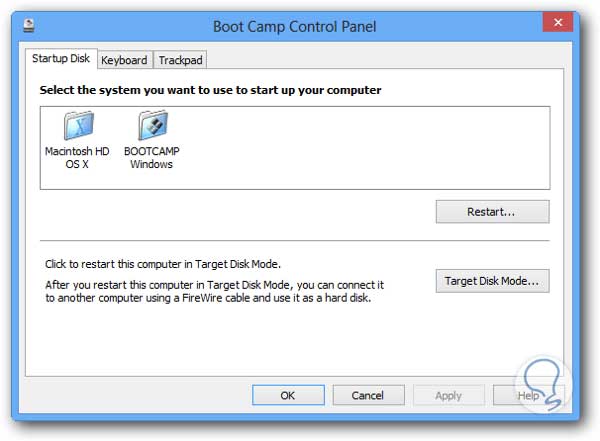Select the BOOTCAMP Windows disk icon

pyautogui.click(x=151, y=125)
